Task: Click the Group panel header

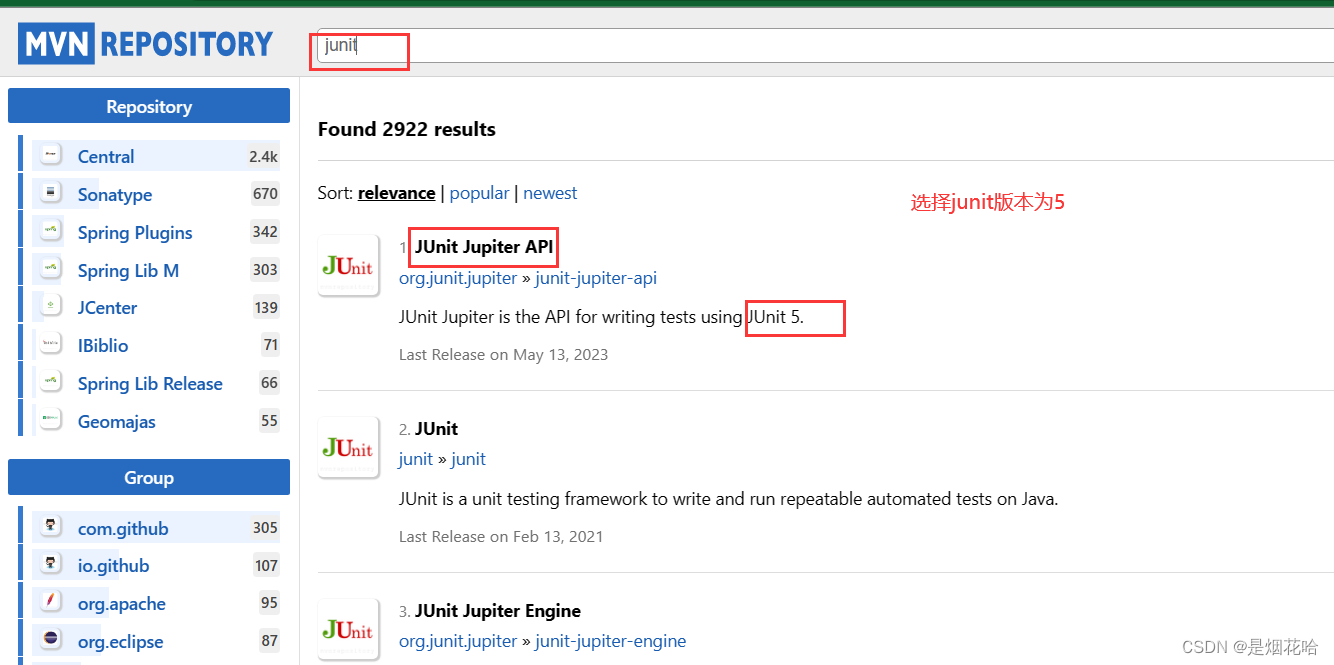Action: coord(149,477)
